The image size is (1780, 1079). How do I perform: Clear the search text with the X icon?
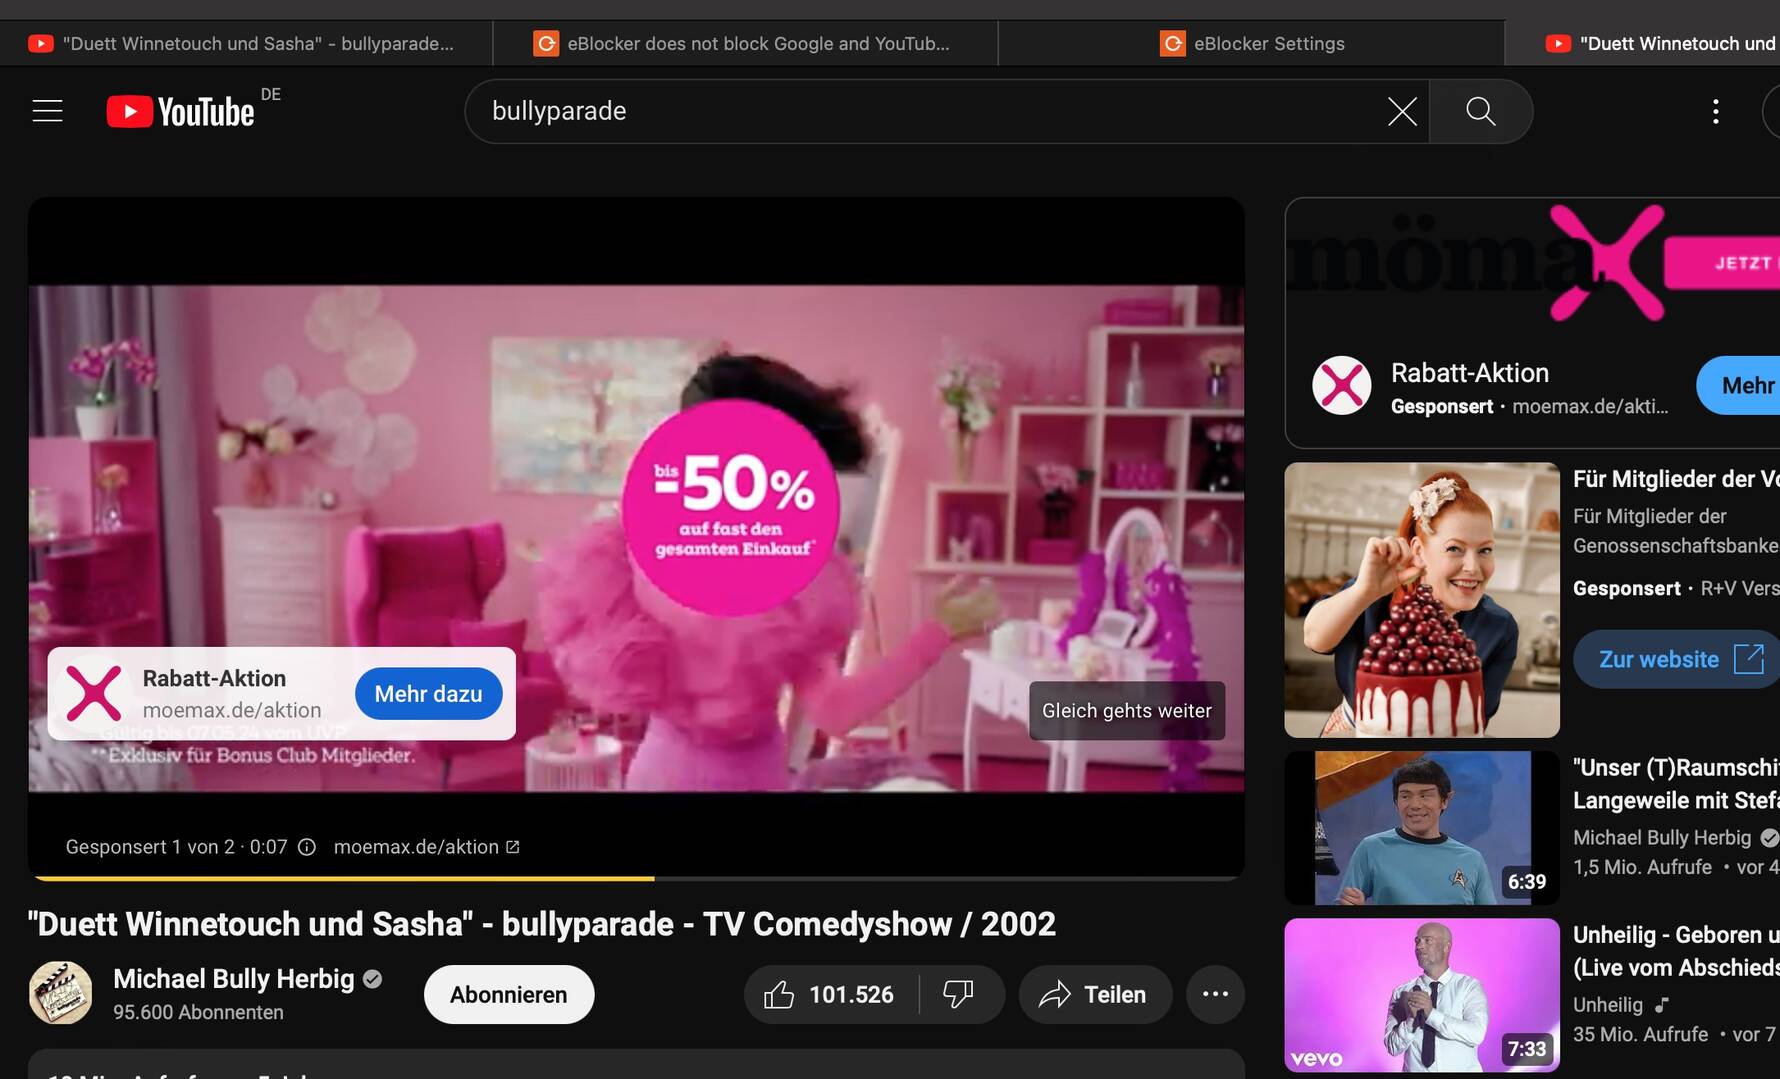1402,111
